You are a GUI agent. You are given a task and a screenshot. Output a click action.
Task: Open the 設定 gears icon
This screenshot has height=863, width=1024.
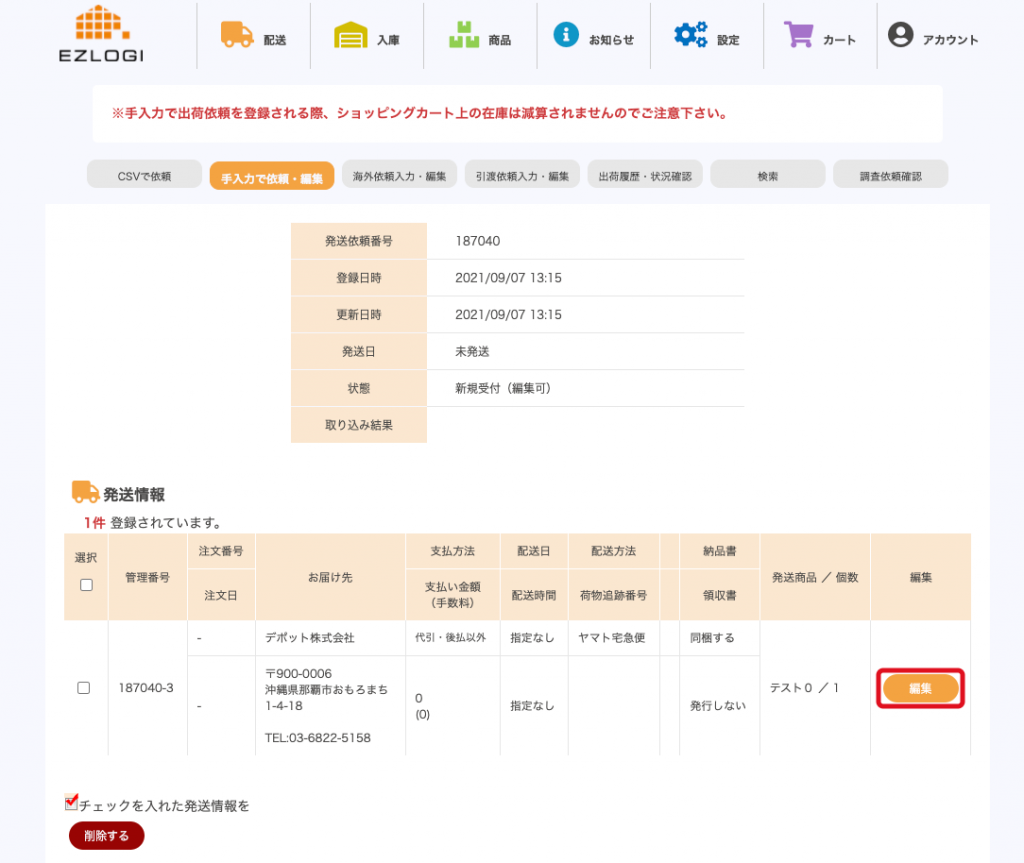(x=690, y=35)
